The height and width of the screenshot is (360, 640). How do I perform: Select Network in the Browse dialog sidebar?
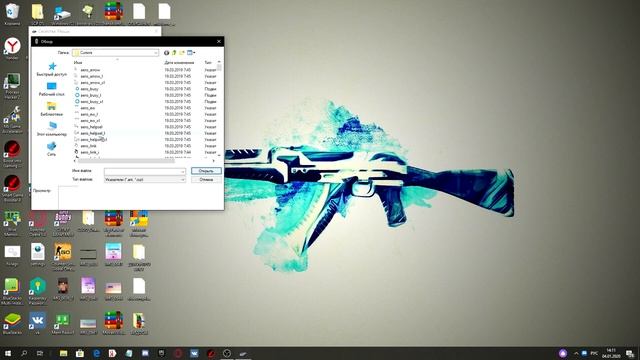(51, 149)
